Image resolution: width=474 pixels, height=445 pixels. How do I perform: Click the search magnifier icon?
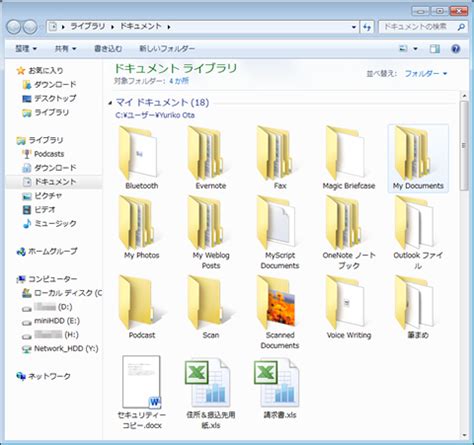coord(461,27)
